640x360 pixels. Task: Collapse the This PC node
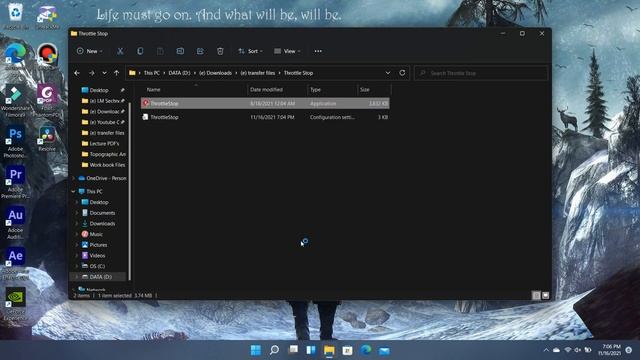click(x=73, y=191)
